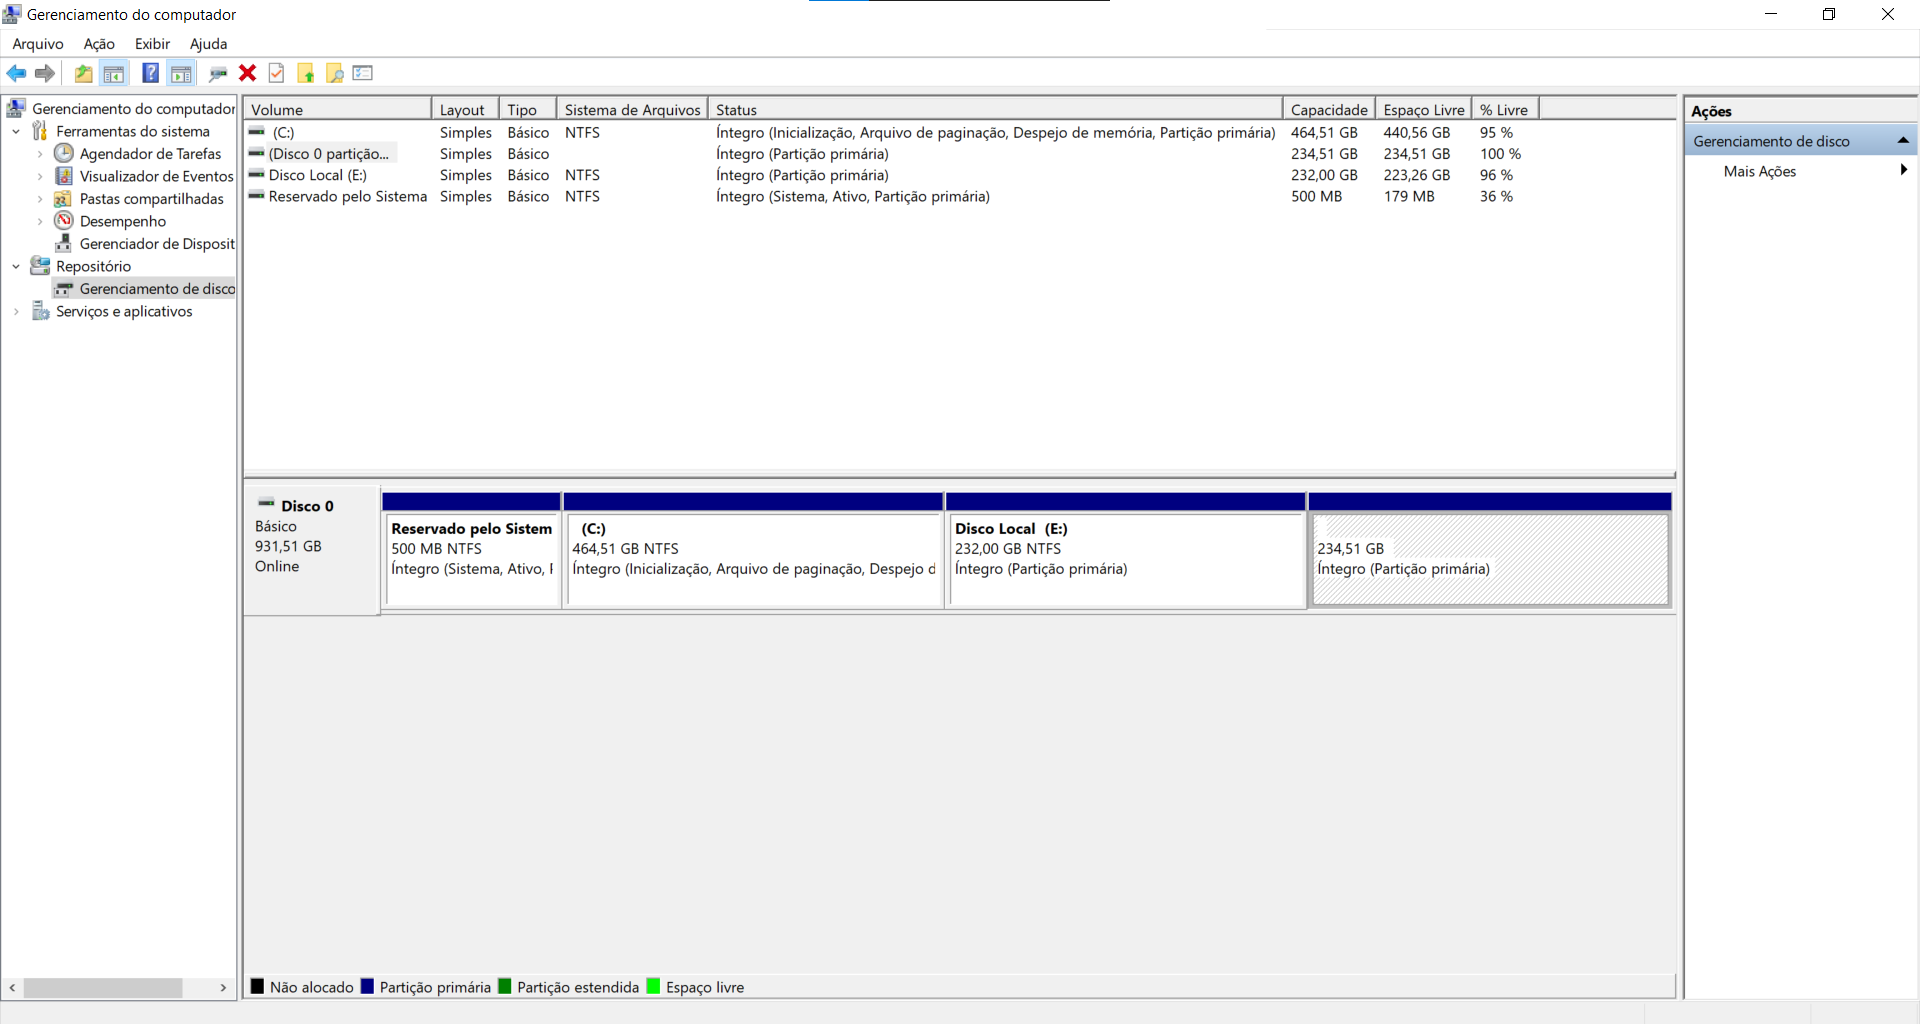Click Gerenciamento do computador root icon
The height and width of the screenshot is (1024, 1920).
(x=16, y=108)
